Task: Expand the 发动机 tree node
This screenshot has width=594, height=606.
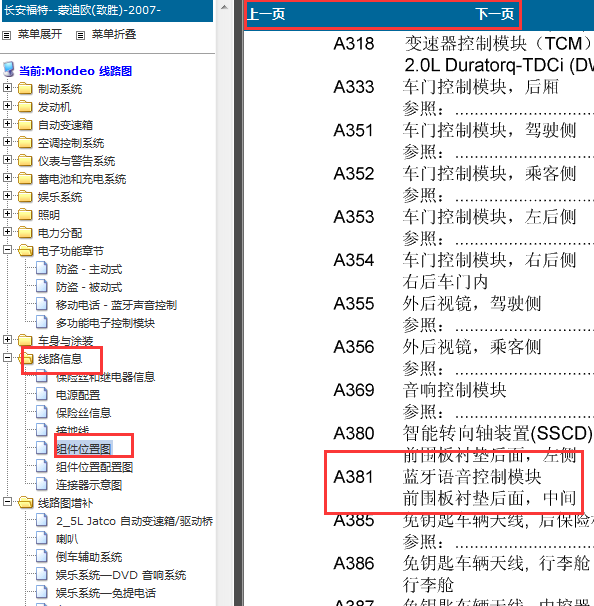Action: pos(7,106)
